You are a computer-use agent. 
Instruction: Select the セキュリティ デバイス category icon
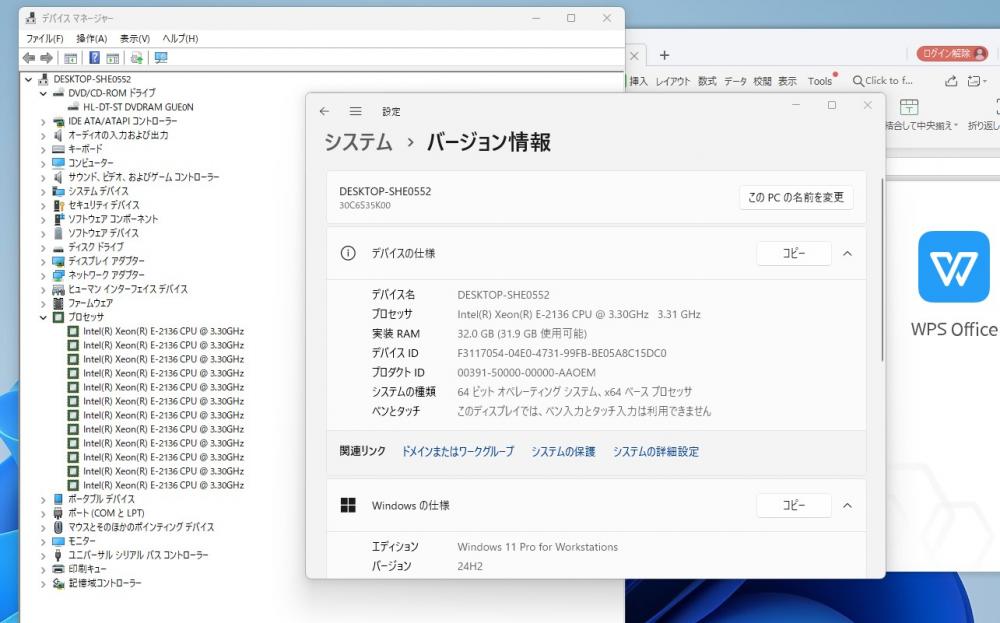click(x=58, y=205)
